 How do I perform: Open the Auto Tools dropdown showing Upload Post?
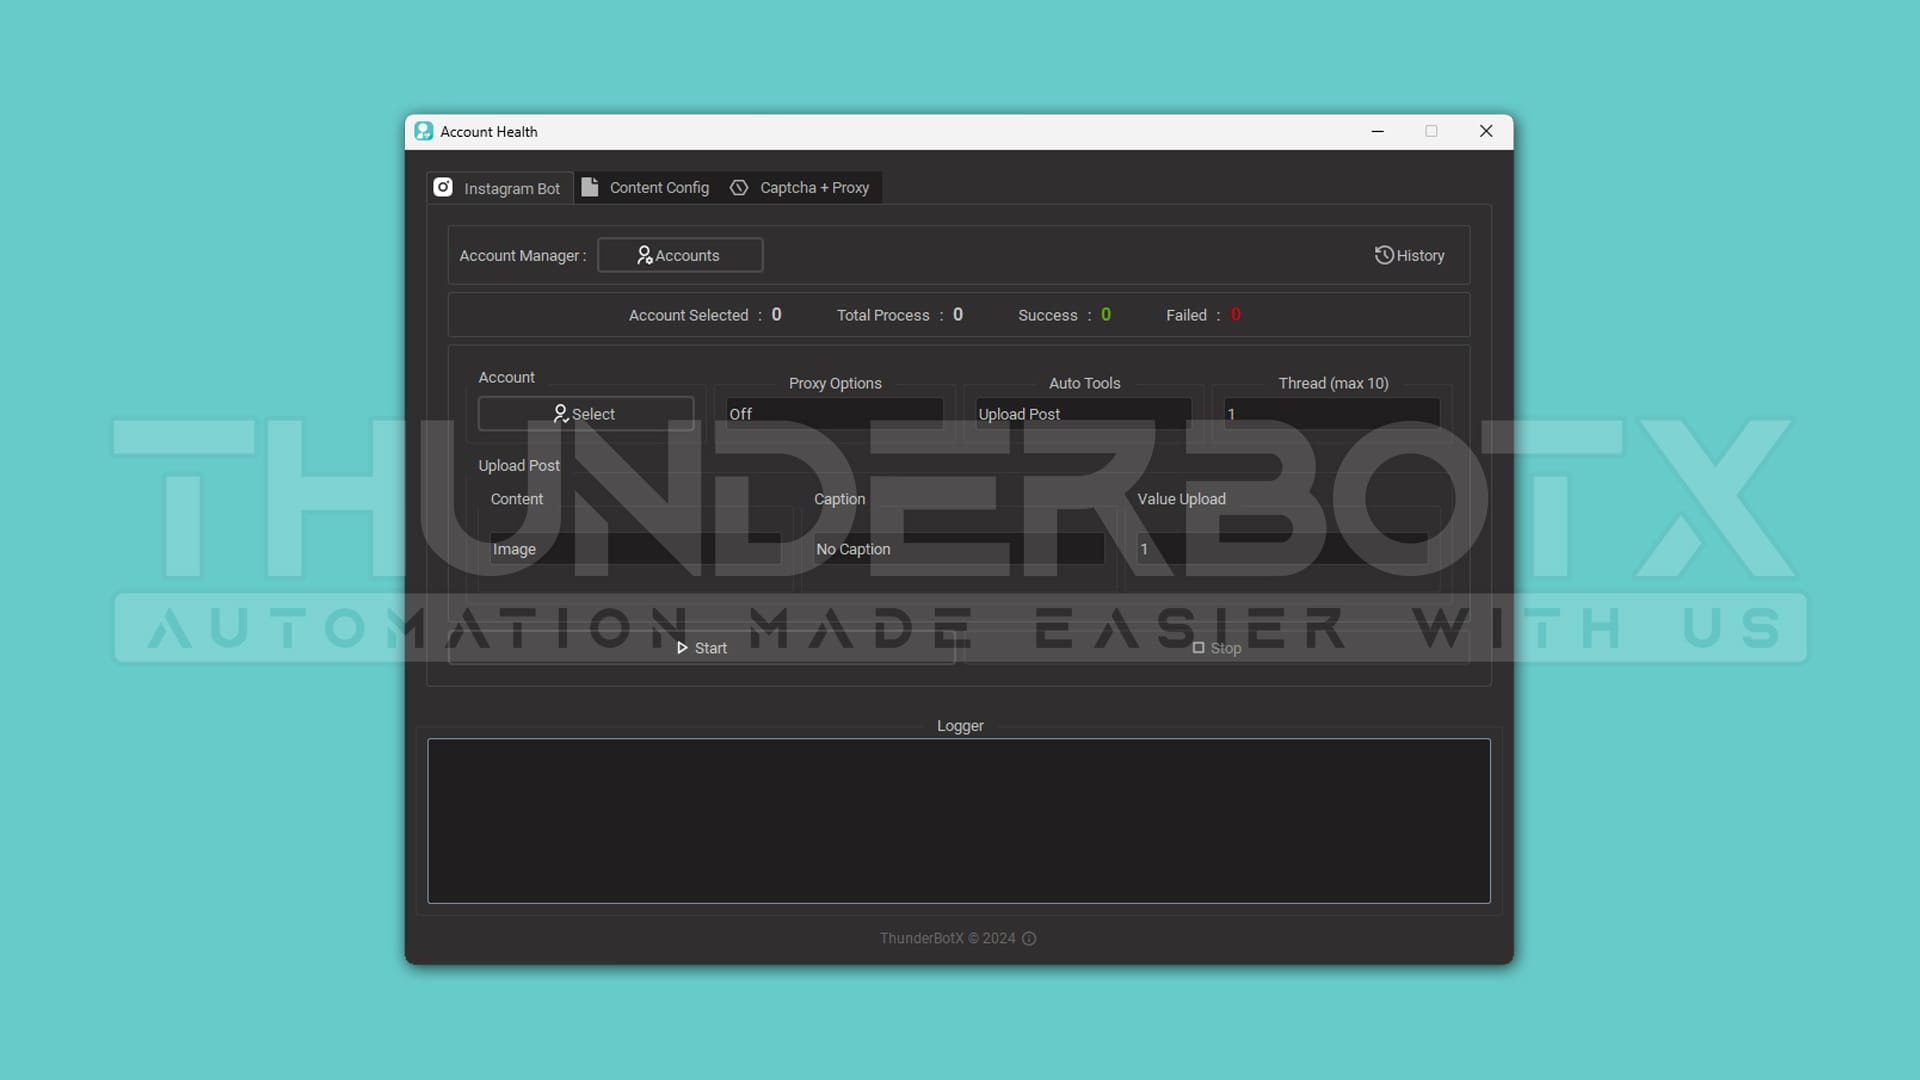coord(1083,414)
